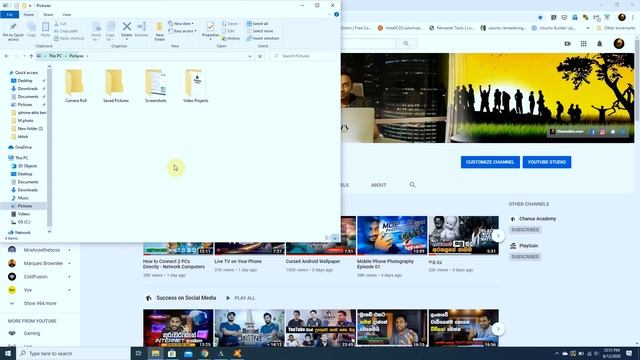
Task: Open Gaming in More from YouTube
Action: point(31,333)
